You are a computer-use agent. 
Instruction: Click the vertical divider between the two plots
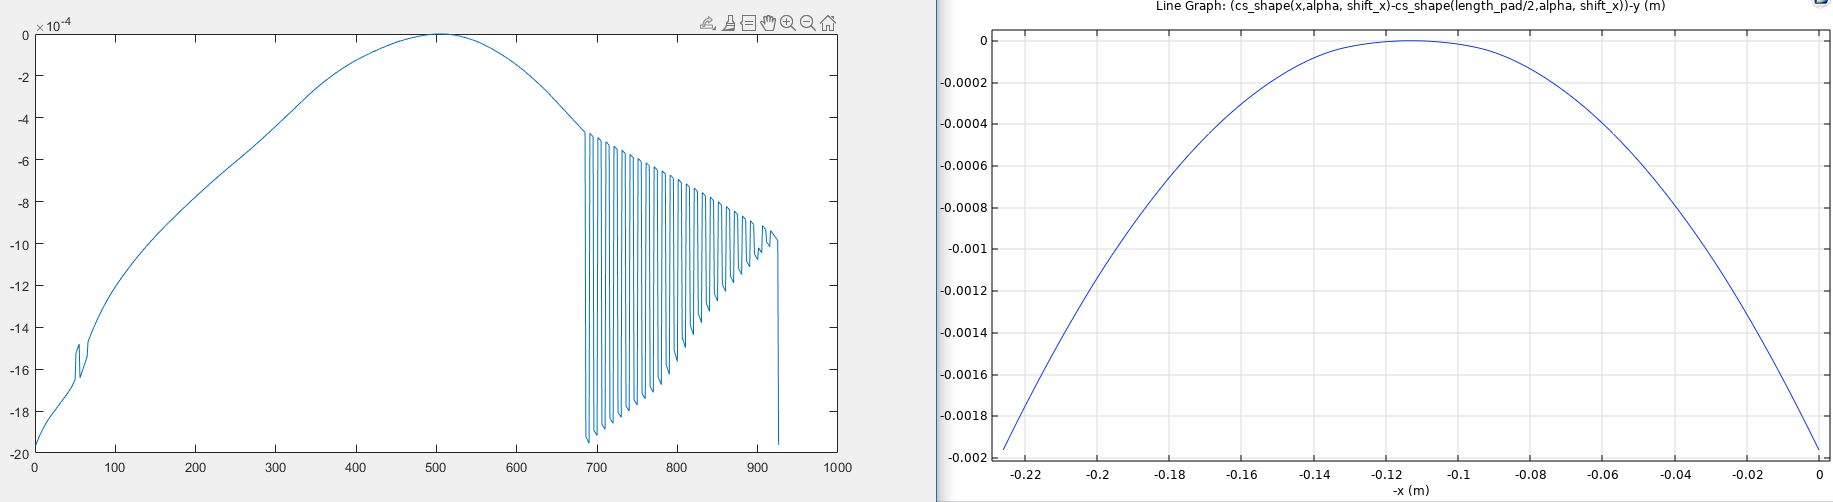tap(936, 250)
